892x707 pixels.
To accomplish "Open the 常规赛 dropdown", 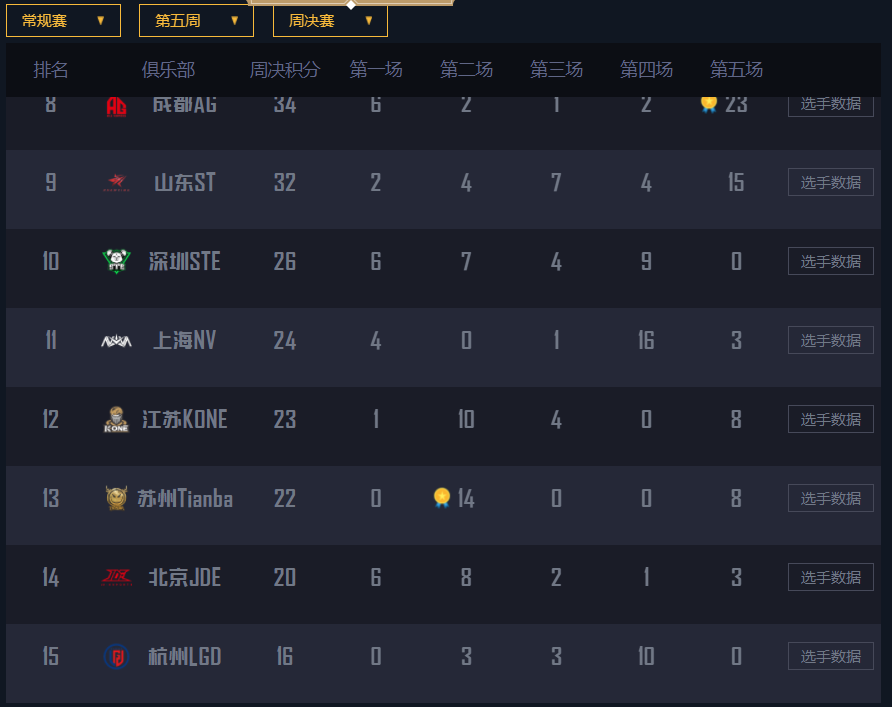I will [x=63, y=21].
